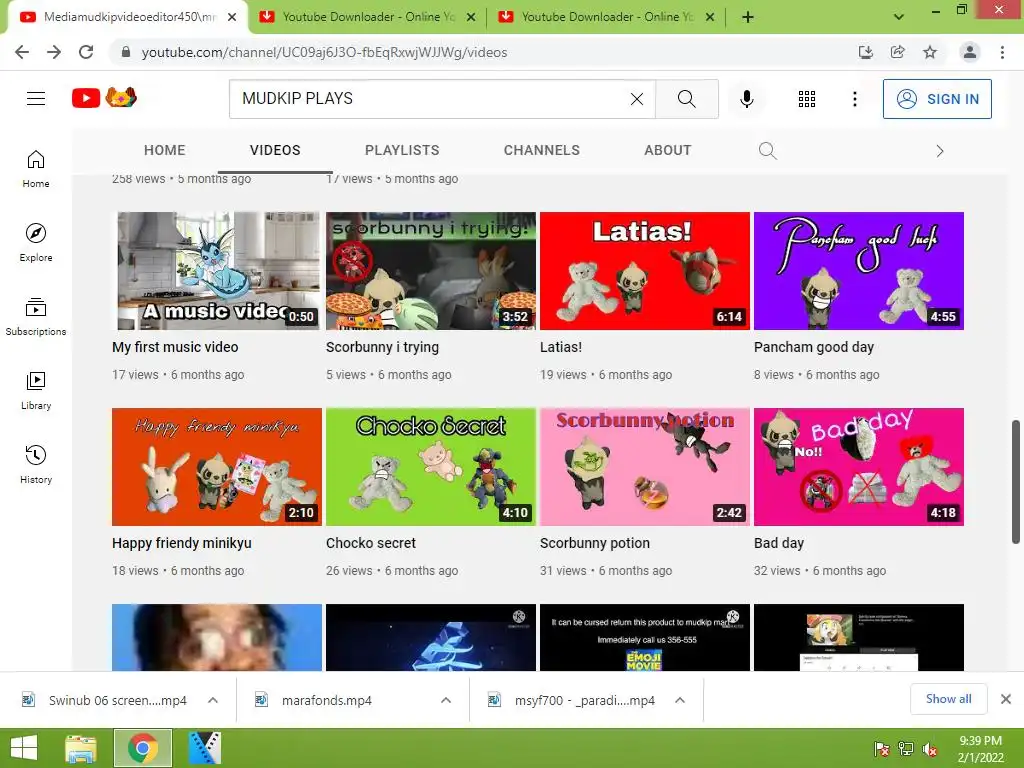Expand options for msyf700 download
The width and height of the screenshot is (1024, 768).
680,700
